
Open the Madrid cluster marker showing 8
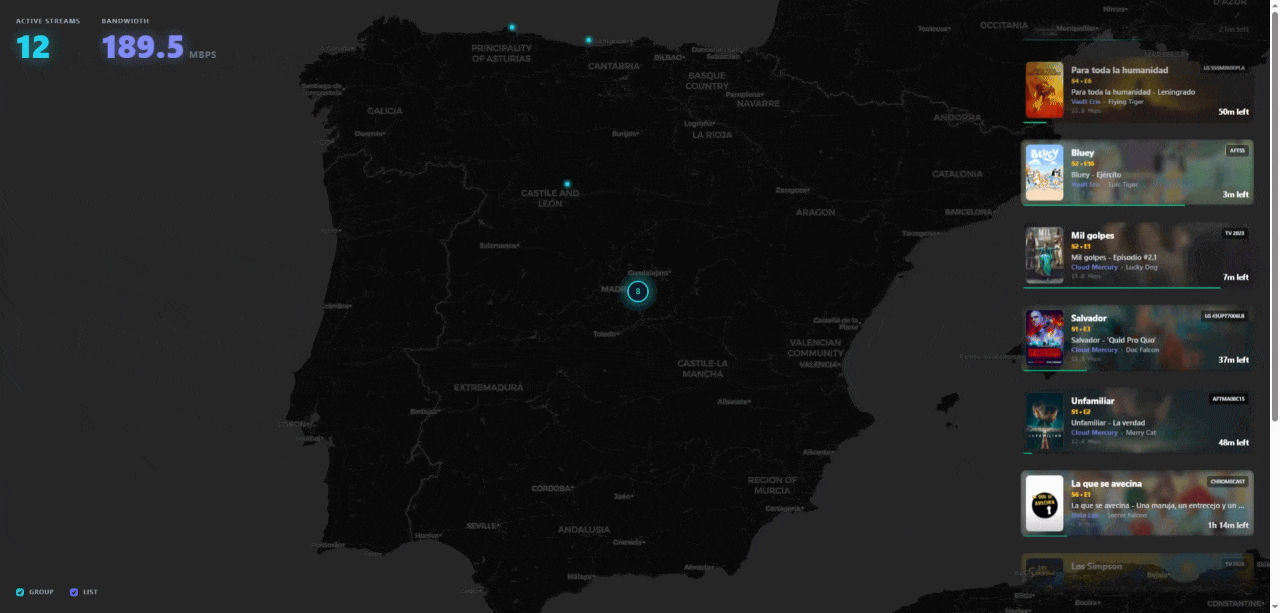[x=638, y=292]
